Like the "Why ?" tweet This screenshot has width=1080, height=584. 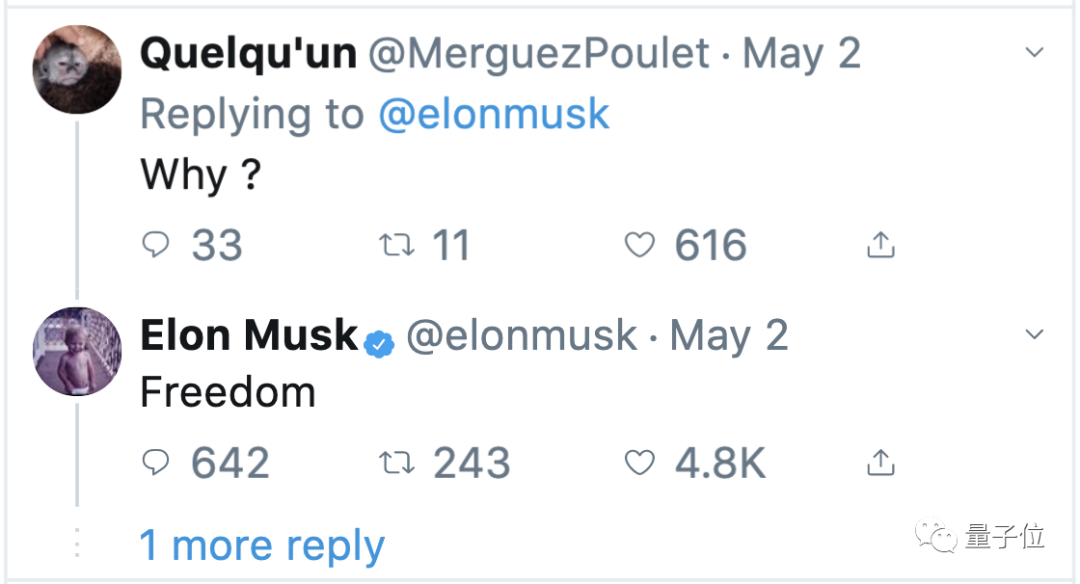click(x=639, y=245)
